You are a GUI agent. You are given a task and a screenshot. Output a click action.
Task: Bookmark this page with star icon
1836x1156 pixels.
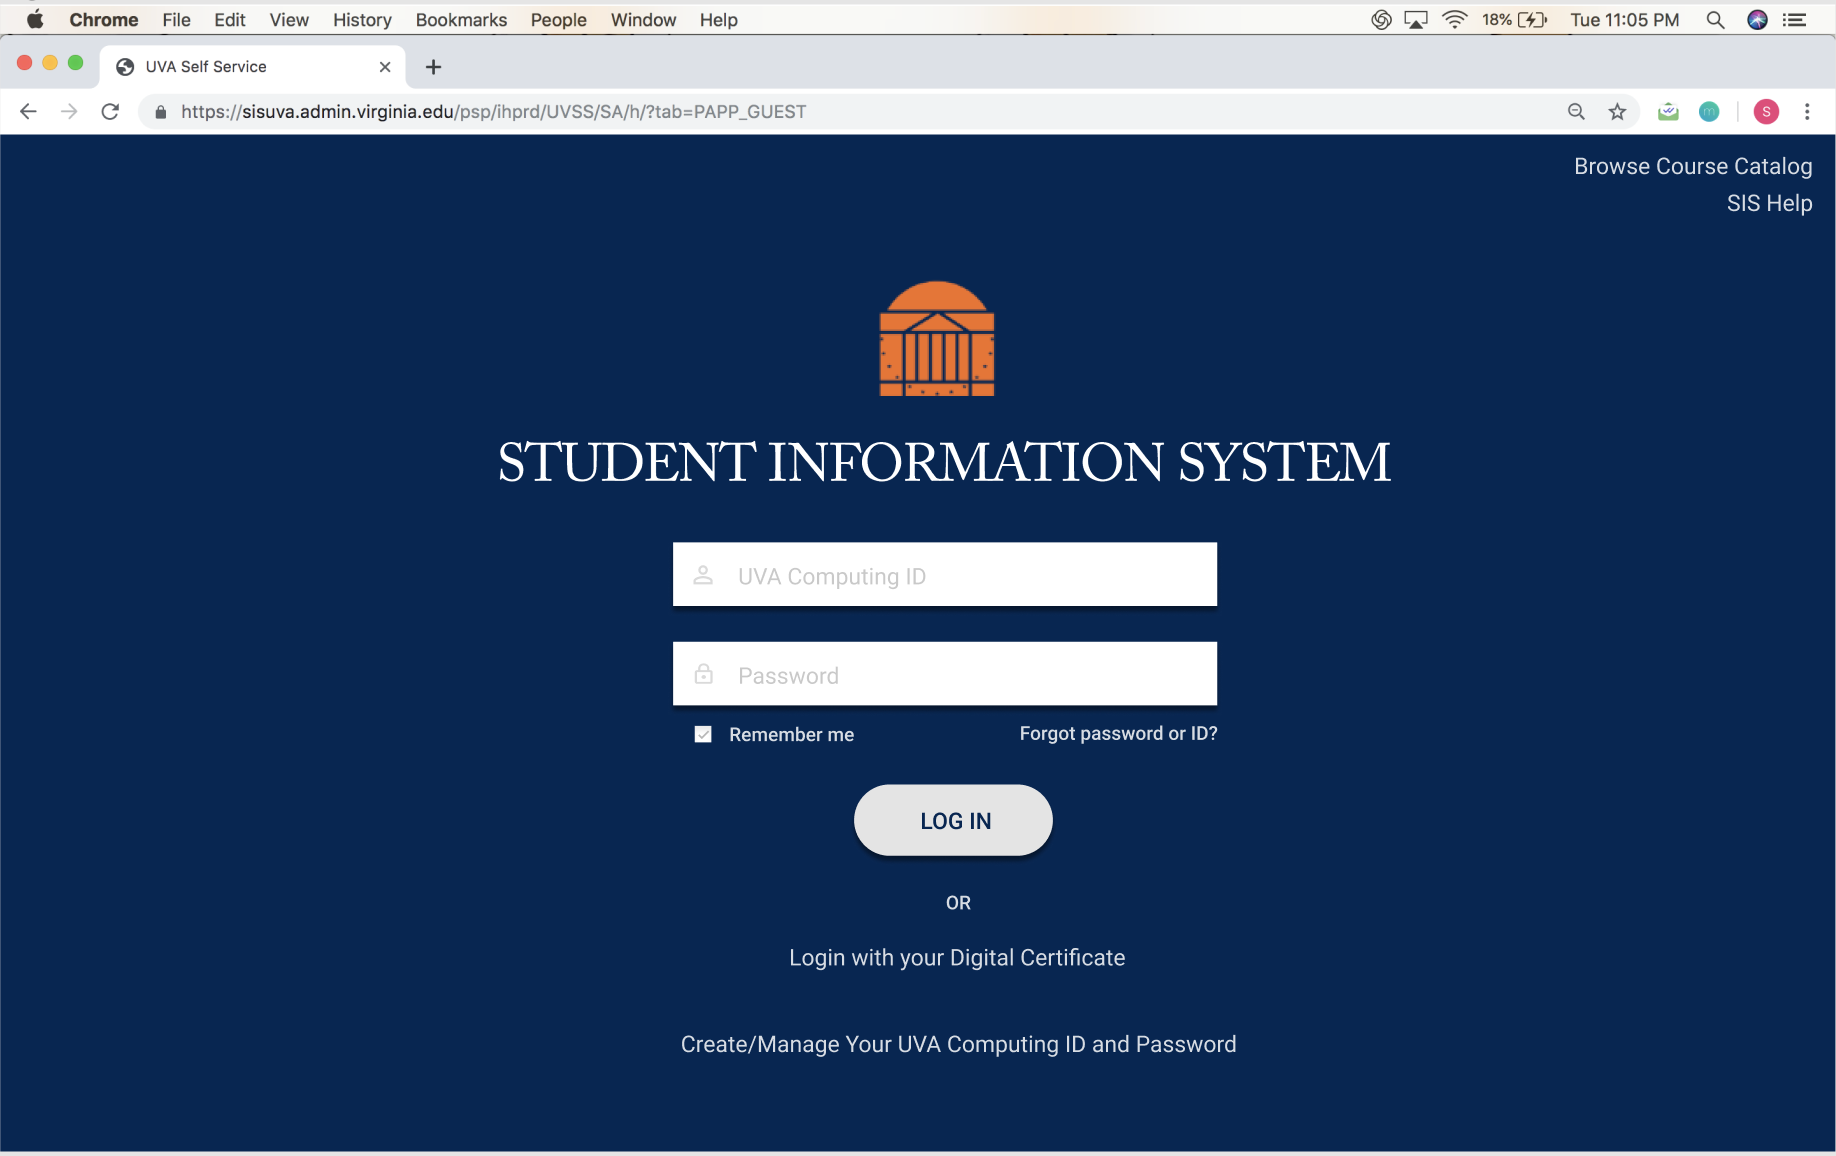1617,112
